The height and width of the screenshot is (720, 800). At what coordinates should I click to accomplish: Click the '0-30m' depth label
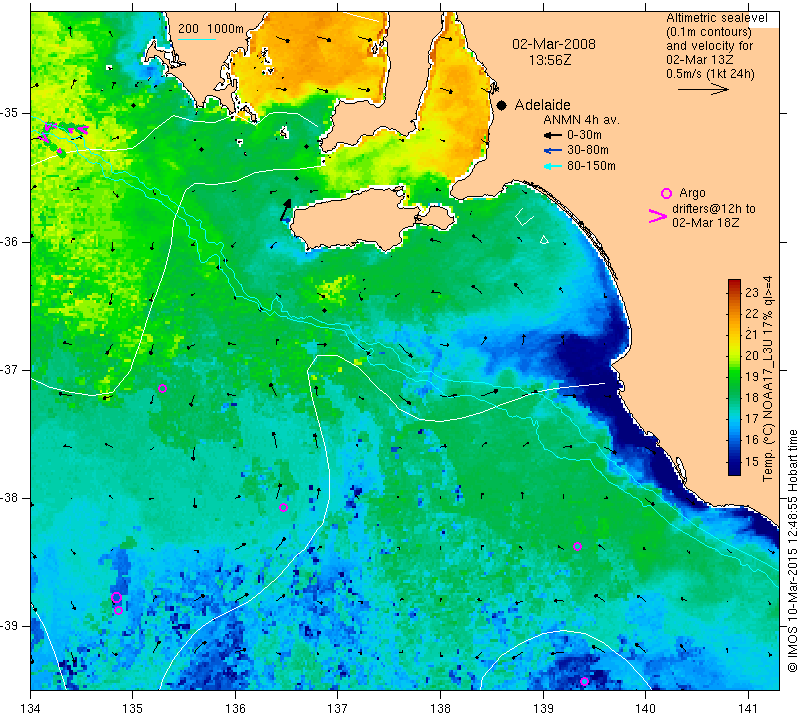click(584, 135)
